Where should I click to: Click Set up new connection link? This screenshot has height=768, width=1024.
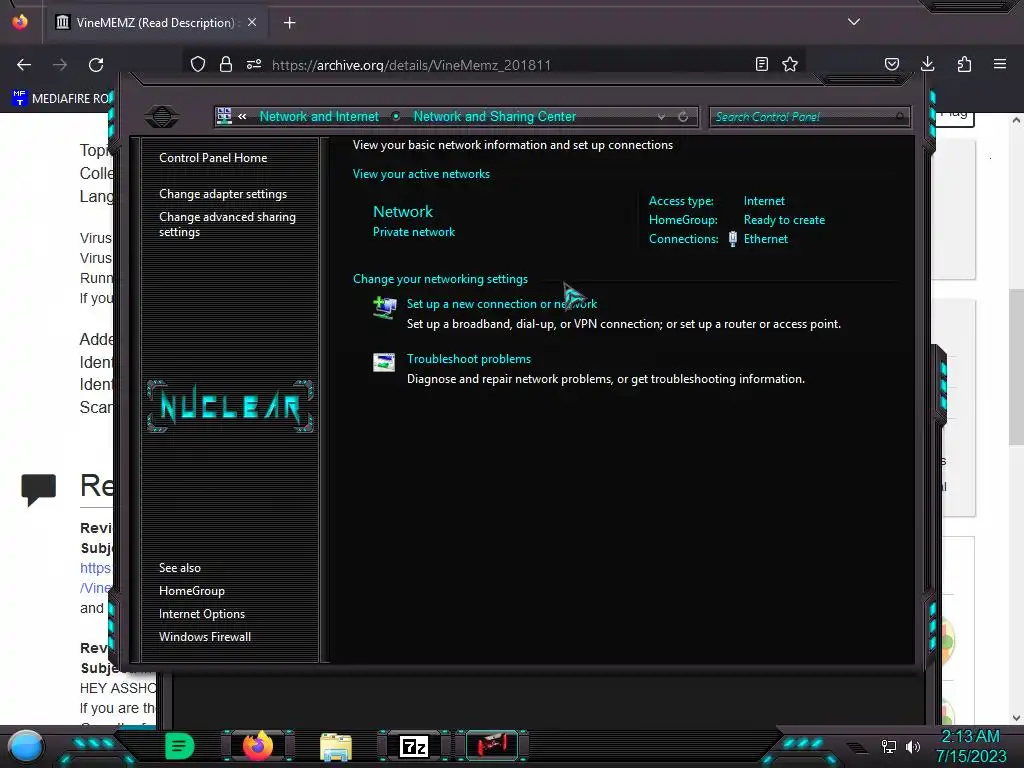[502, 304]
